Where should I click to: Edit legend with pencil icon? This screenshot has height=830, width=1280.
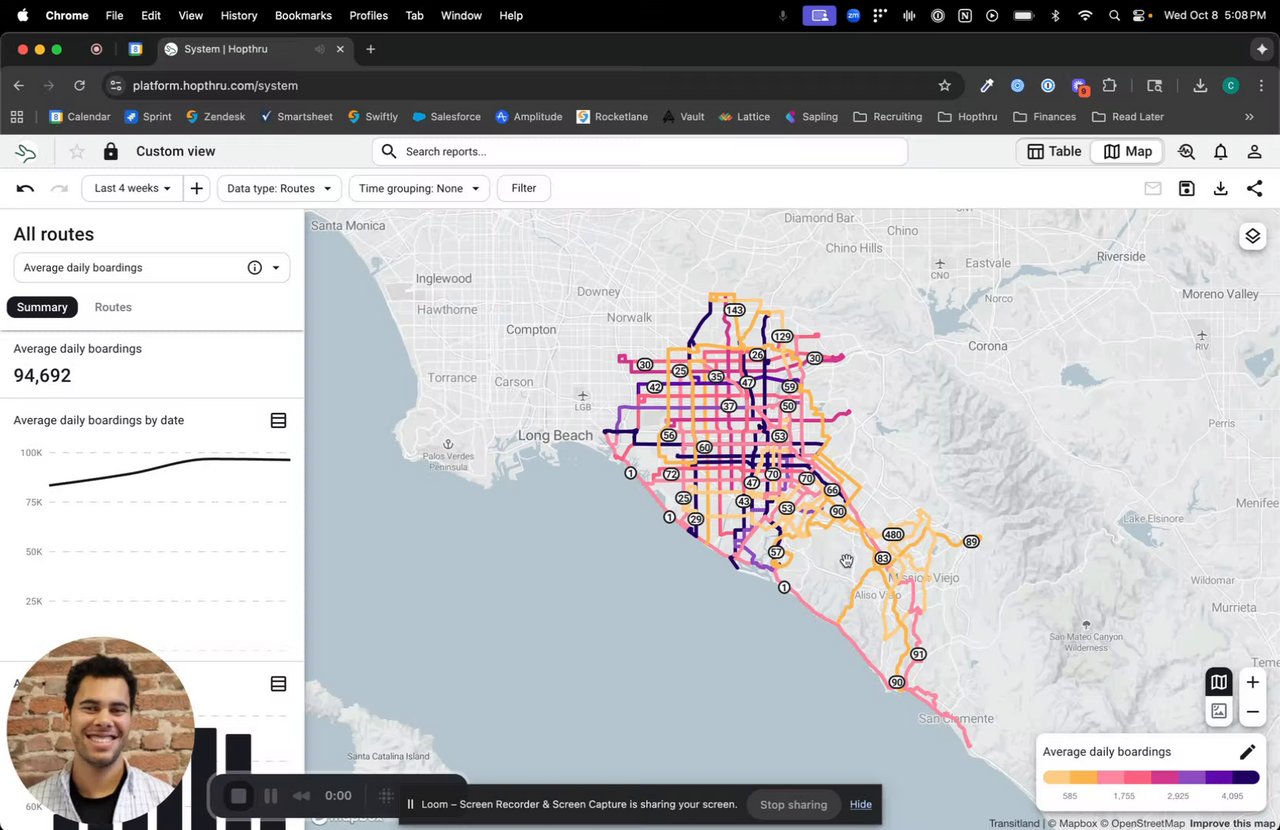[x=1247, y=752]
